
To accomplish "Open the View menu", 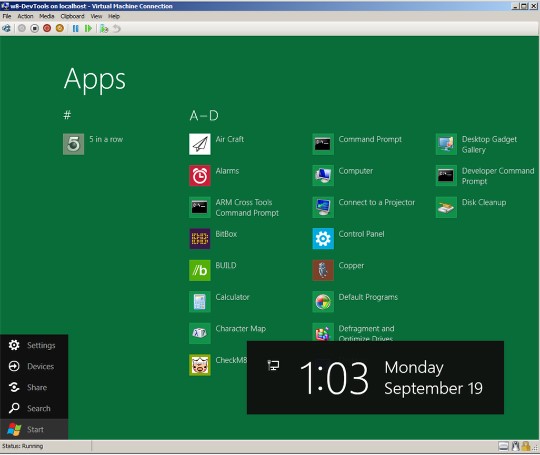I will [x=96, y=16].
